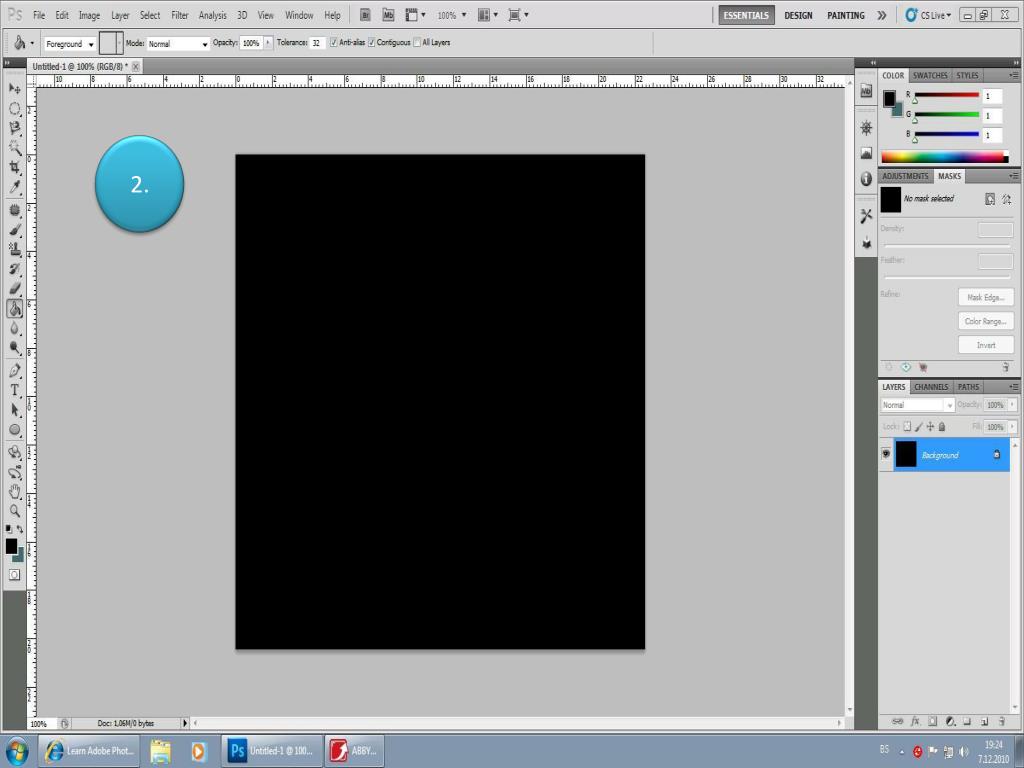Image resolution: width=1024 pixels, height=768 pixels.
Task: Select the Eyedropper tool
Action: tap(14, 187)
